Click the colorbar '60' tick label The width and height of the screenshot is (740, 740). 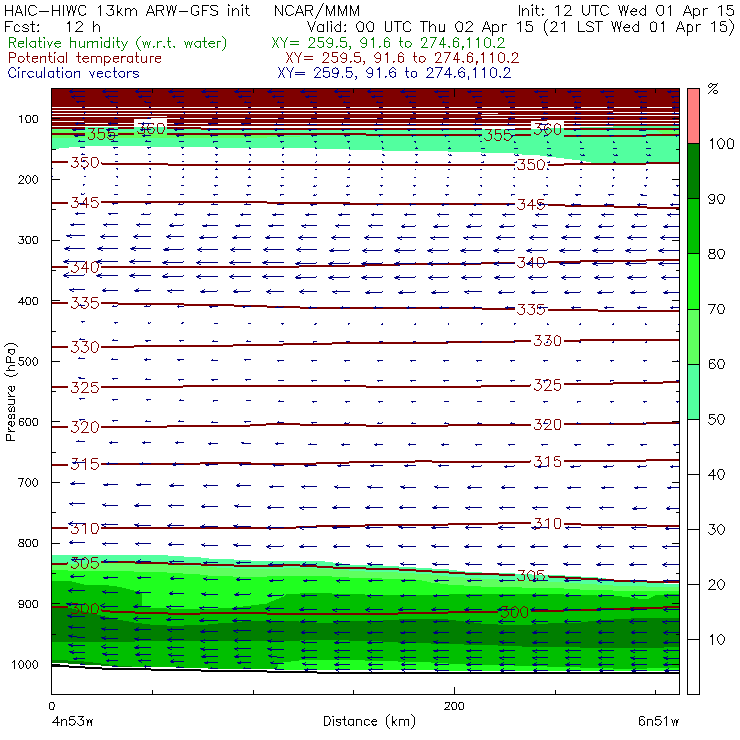tap(716, 364)
